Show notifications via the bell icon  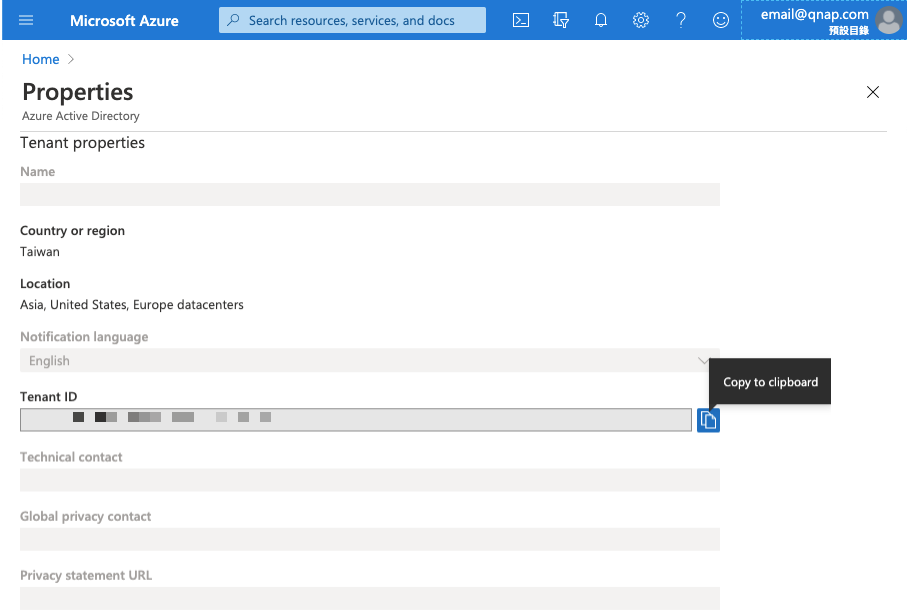[601, 20]
